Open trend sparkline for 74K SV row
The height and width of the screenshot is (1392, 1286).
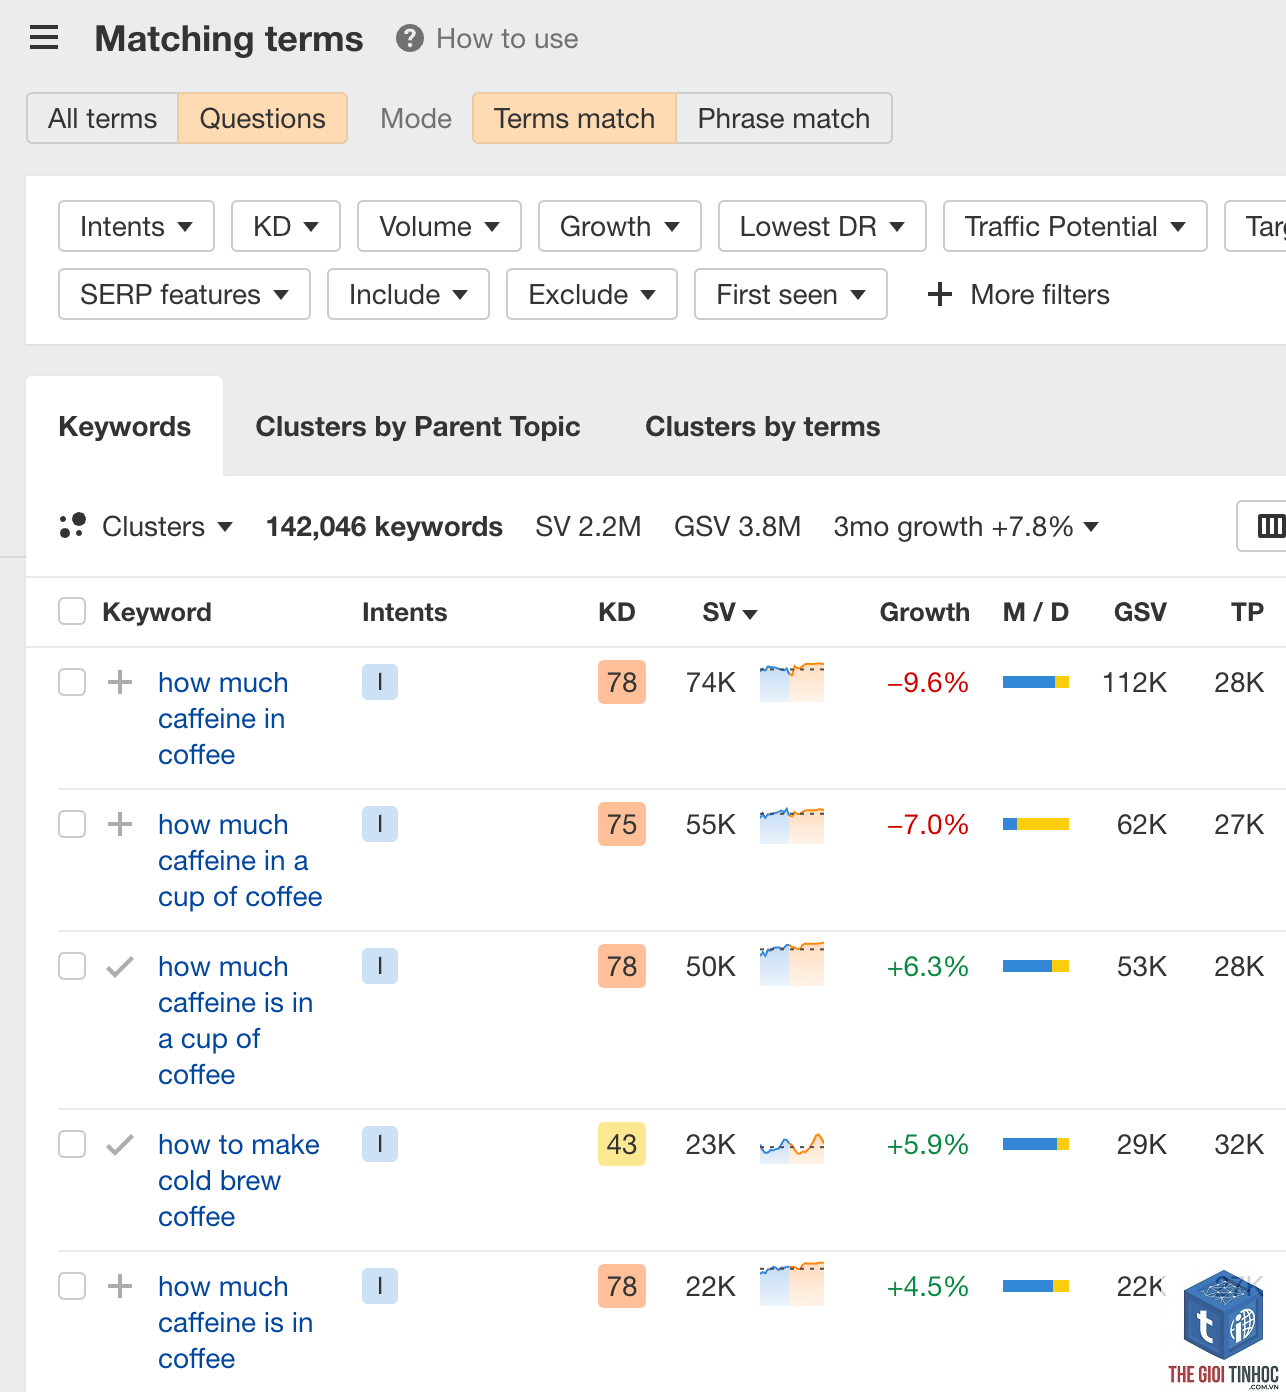(792, 682)
